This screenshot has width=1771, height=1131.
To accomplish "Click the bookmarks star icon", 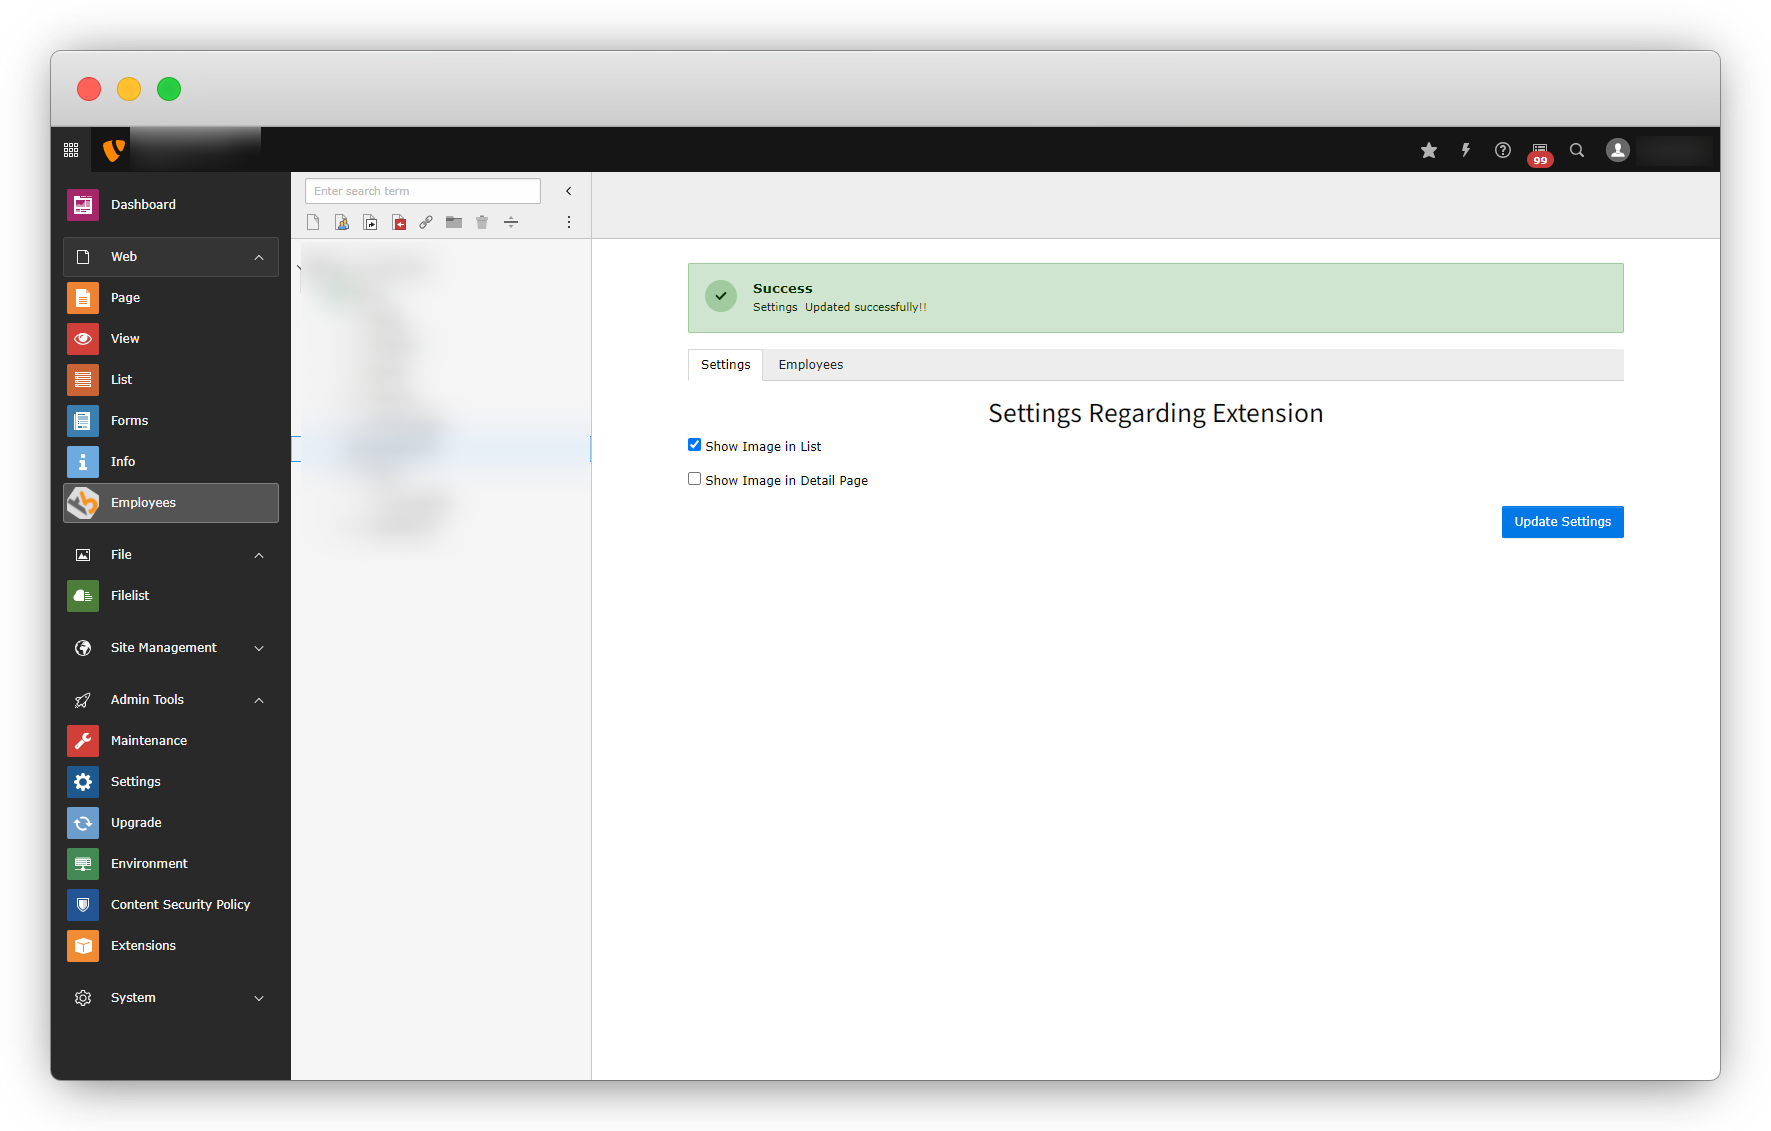I will 1429,150.
